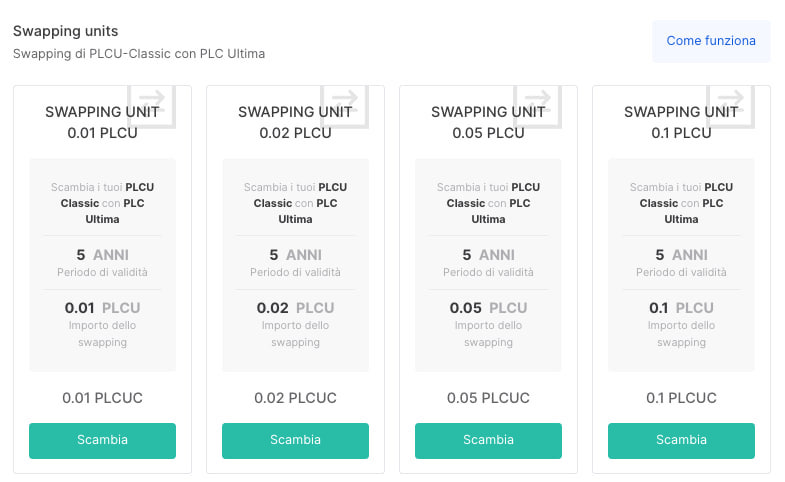Click the 0.05 PLCUC price label
This screenshot has width=785, height=482.
coord(488,398)
